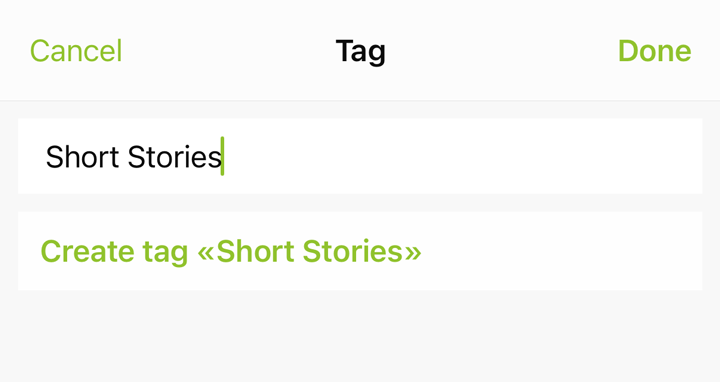Click the quoted «Short Stories» suggestion text
The height and width of the screenshot is (382, 720).
coord(309,251)
